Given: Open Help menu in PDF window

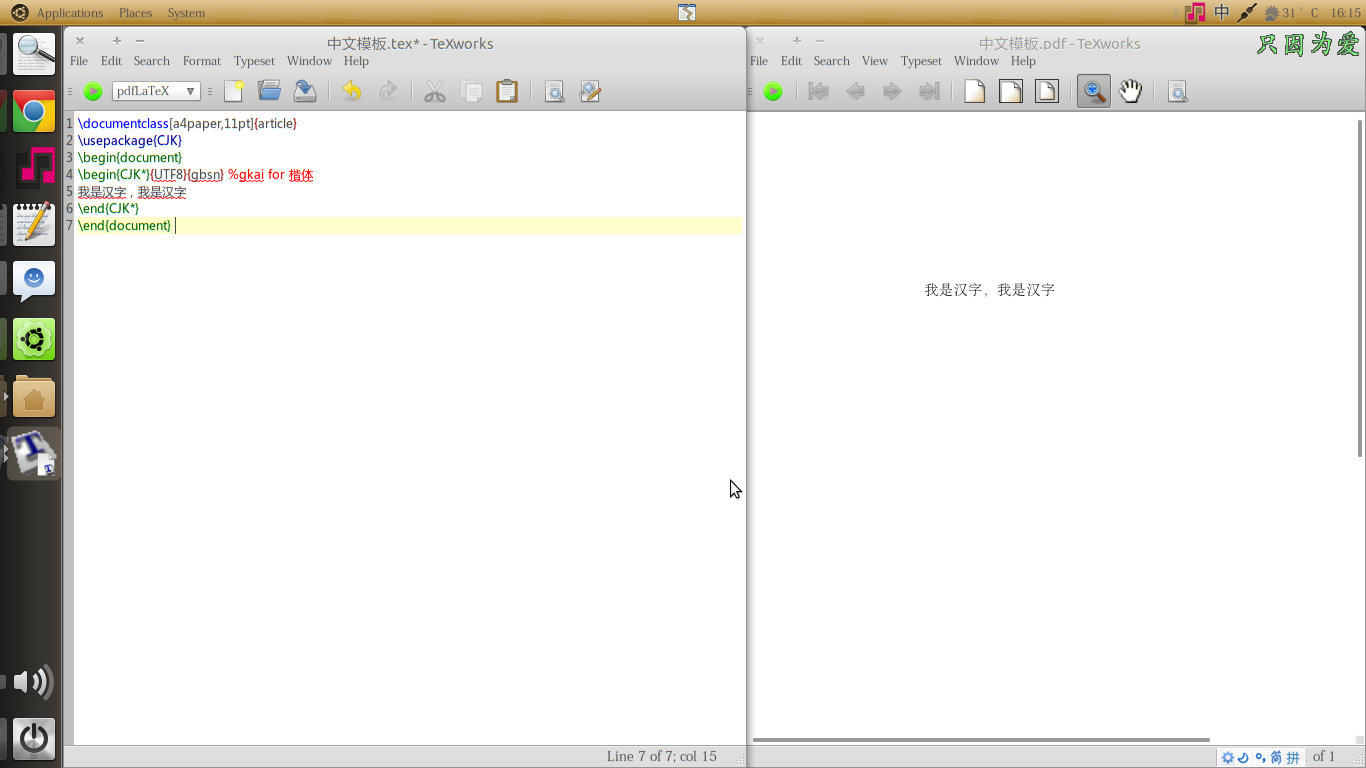Looking at the screenshot, I should 1023,61.
